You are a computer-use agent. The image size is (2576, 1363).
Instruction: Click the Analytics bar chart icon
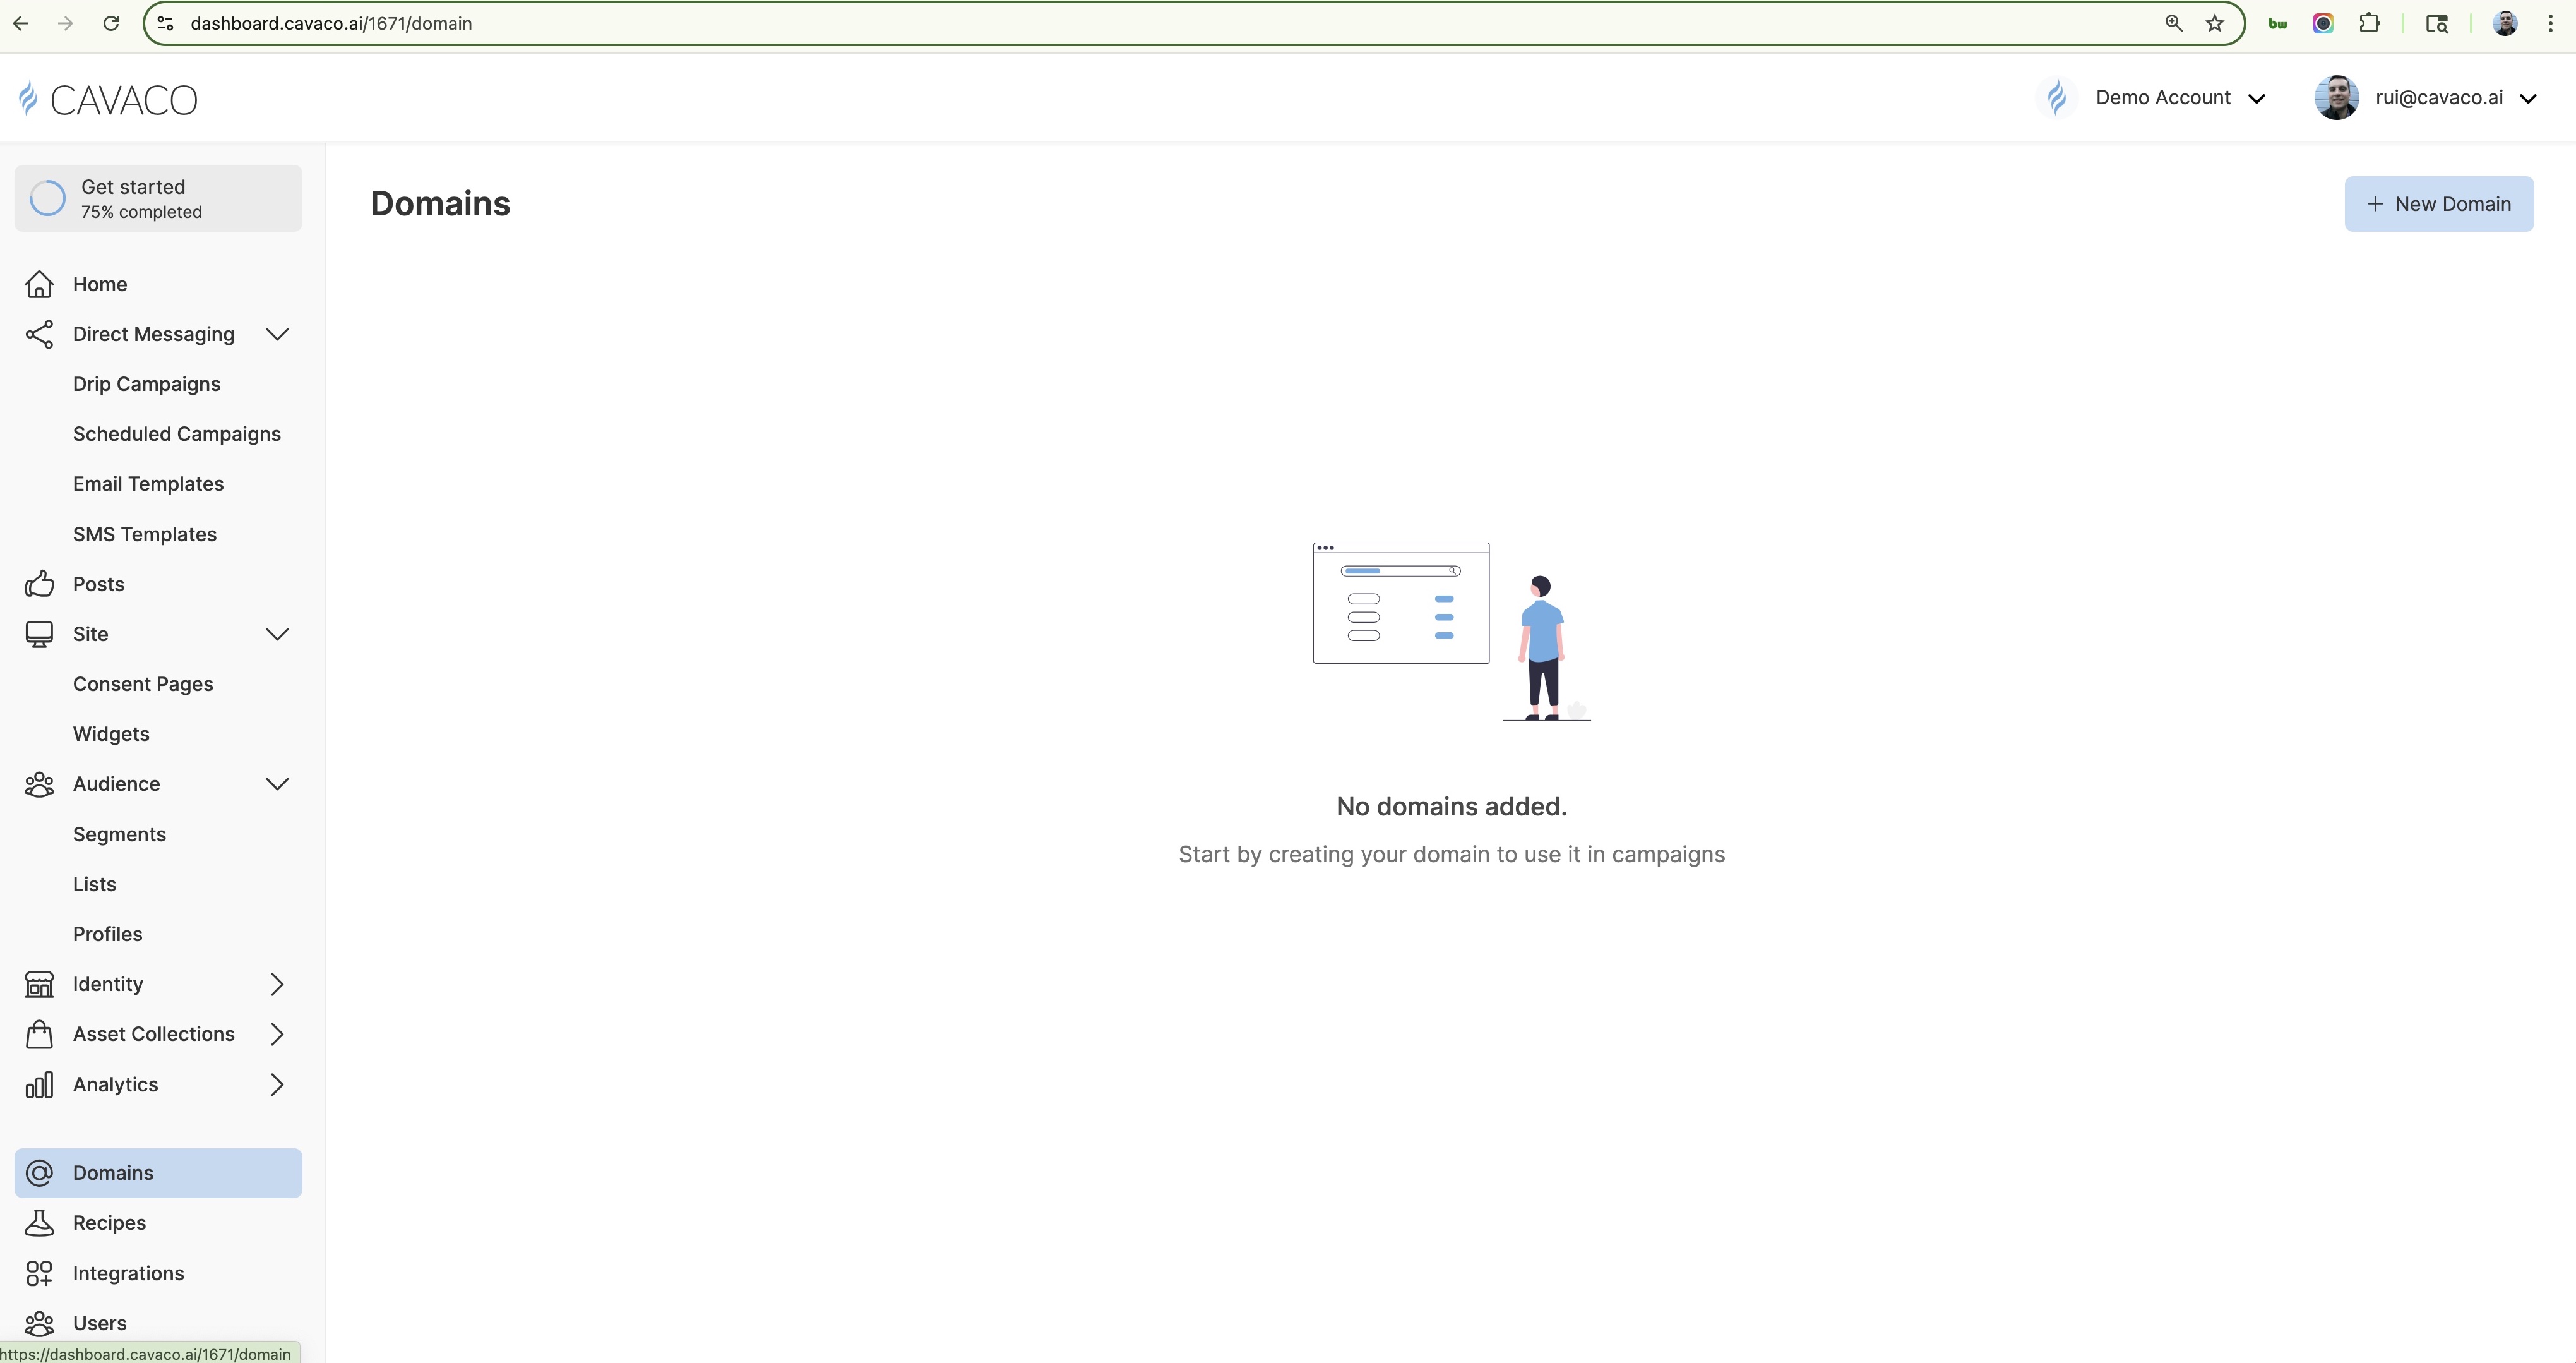coord(39,1085)
